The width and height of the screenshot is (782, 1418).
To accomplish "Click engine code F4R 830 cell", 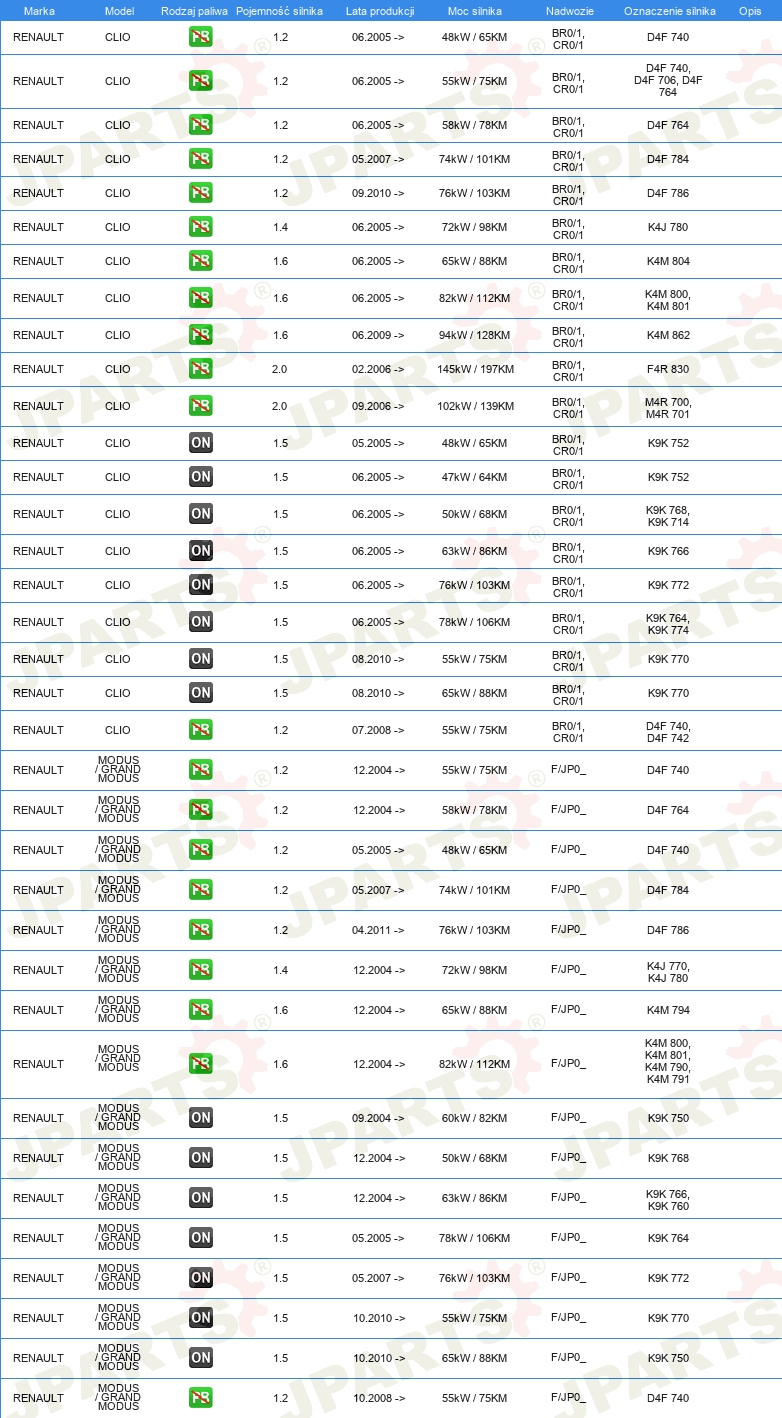I will [668, 369].
